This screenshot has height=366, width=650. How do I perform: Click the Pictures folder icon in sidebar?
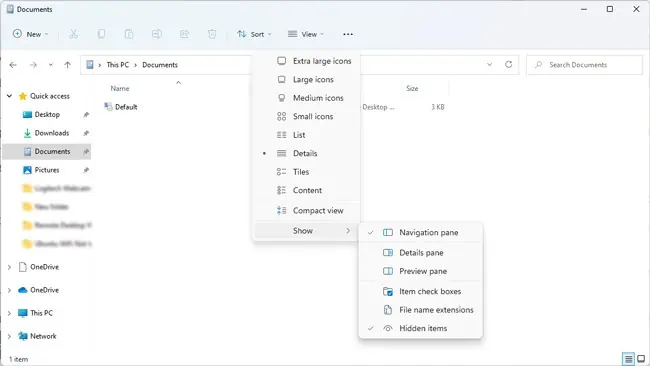point(27,170)
